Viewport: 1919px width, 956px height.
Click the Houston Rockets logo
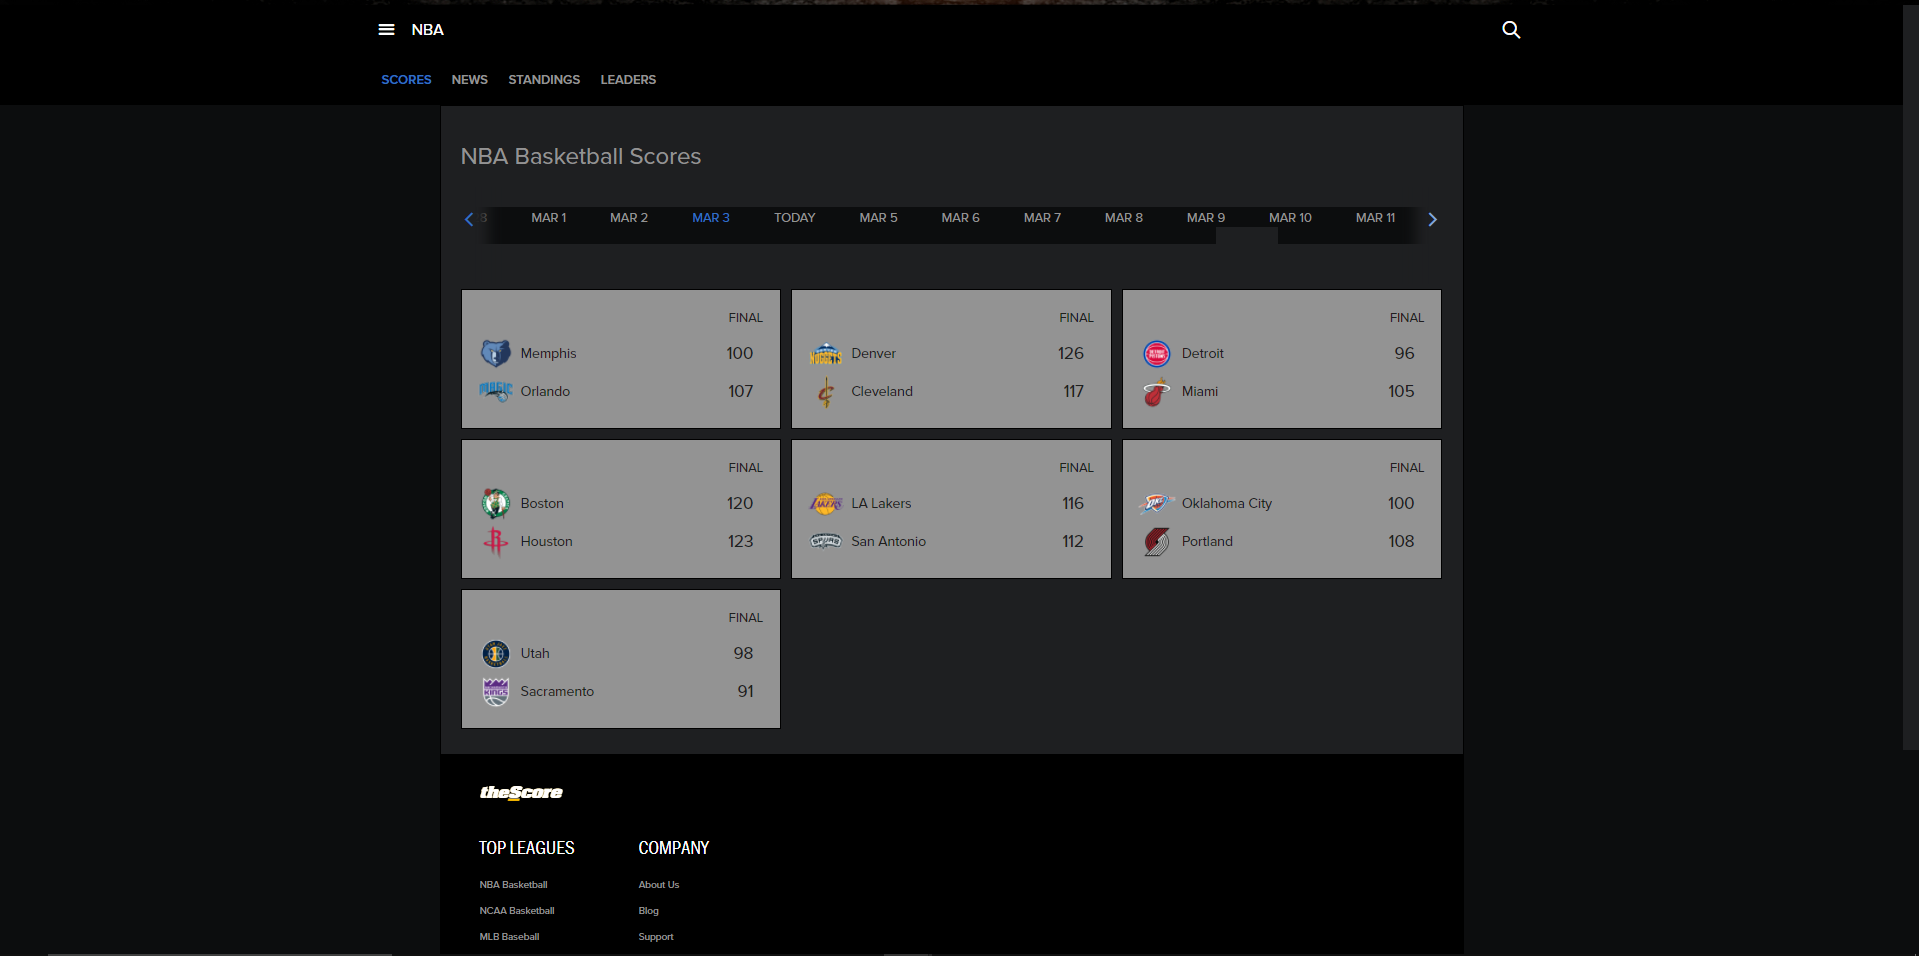pos(496,542)
